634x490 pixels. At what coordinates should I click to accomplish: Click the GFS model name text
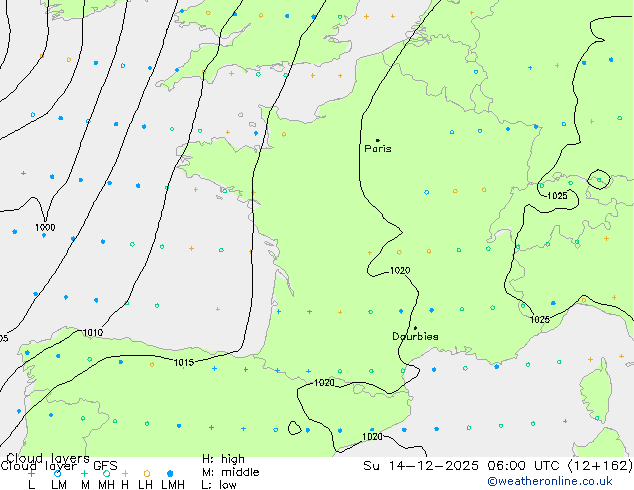point(105,466)
